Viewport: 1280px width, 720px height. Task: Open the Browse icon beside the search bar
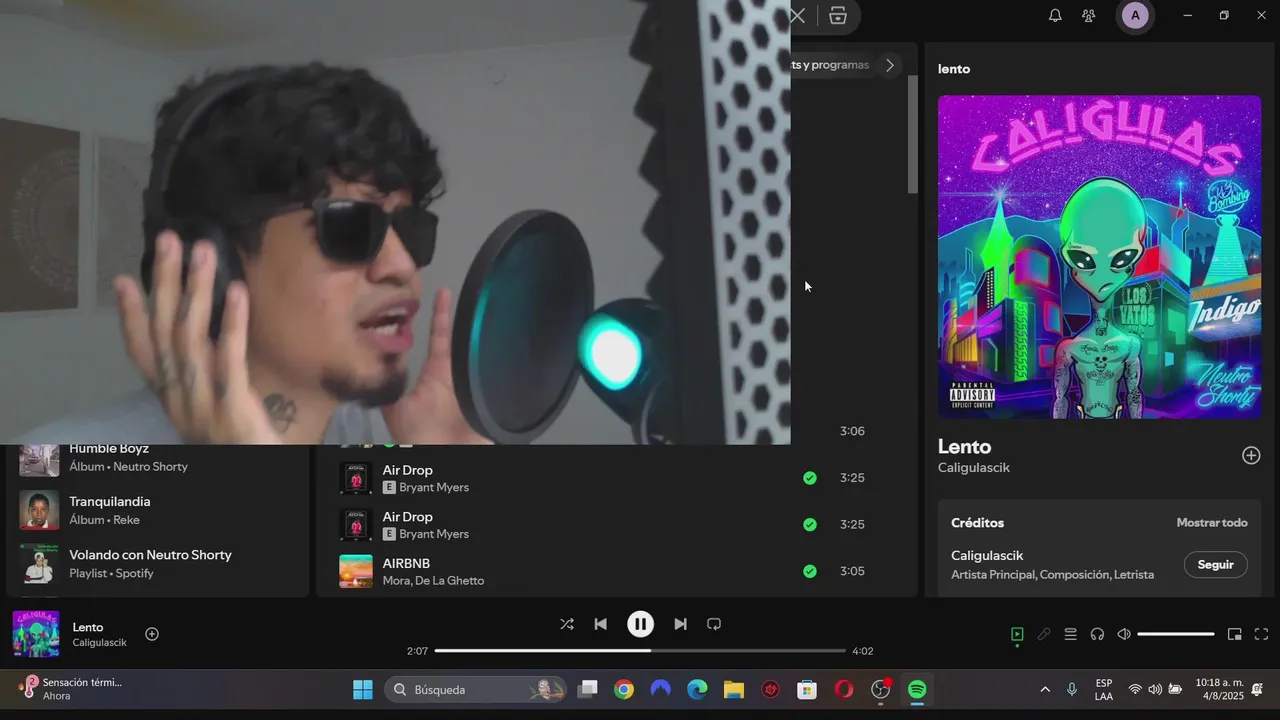click(838, 16)
